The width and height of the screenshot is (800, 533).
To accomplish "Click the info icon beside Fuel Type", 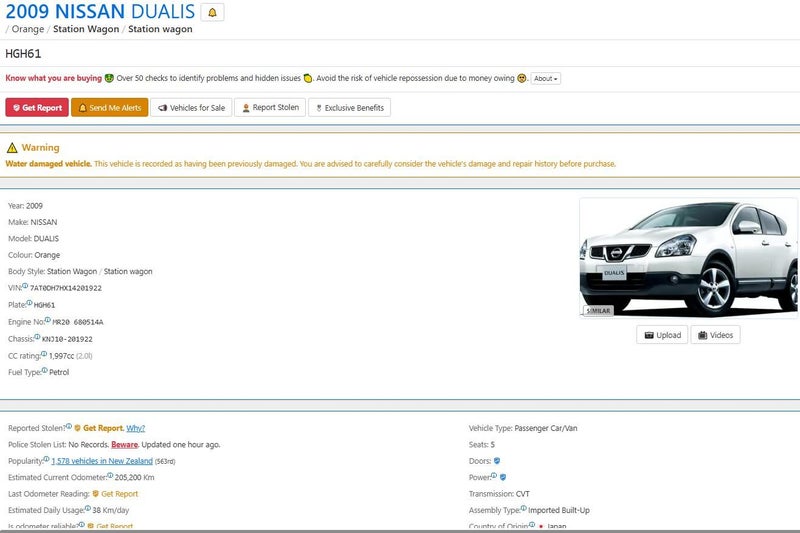I will pos(44,371).
